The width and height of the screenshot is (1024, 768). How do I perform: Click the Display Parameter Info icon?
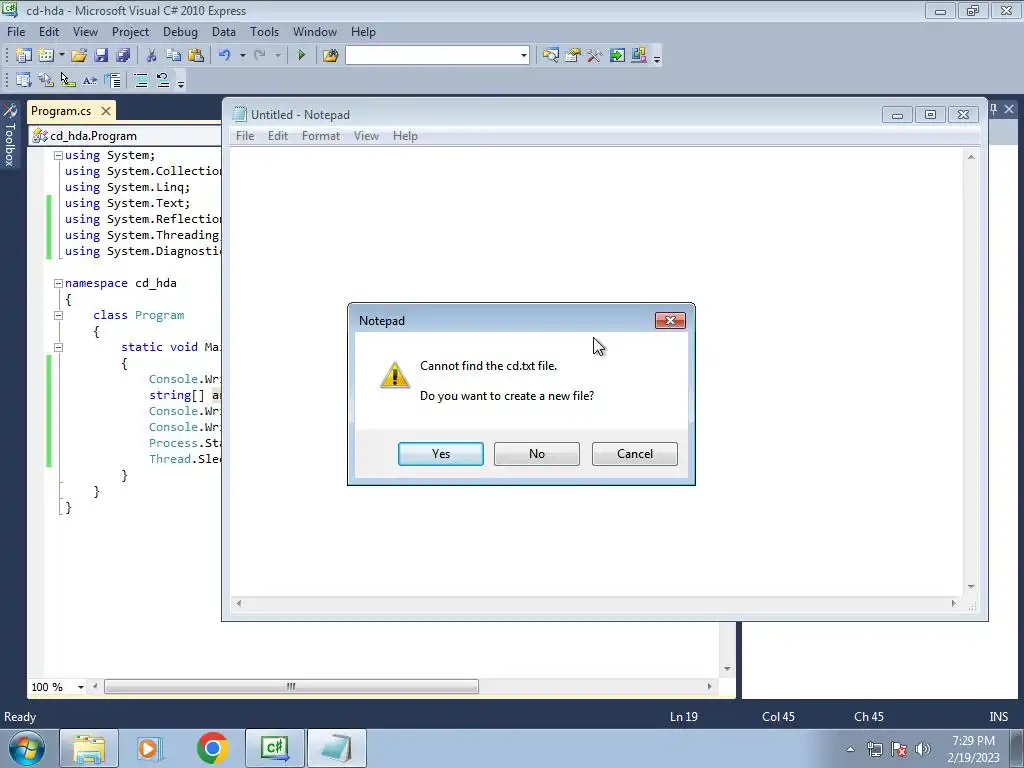[46, 80]
